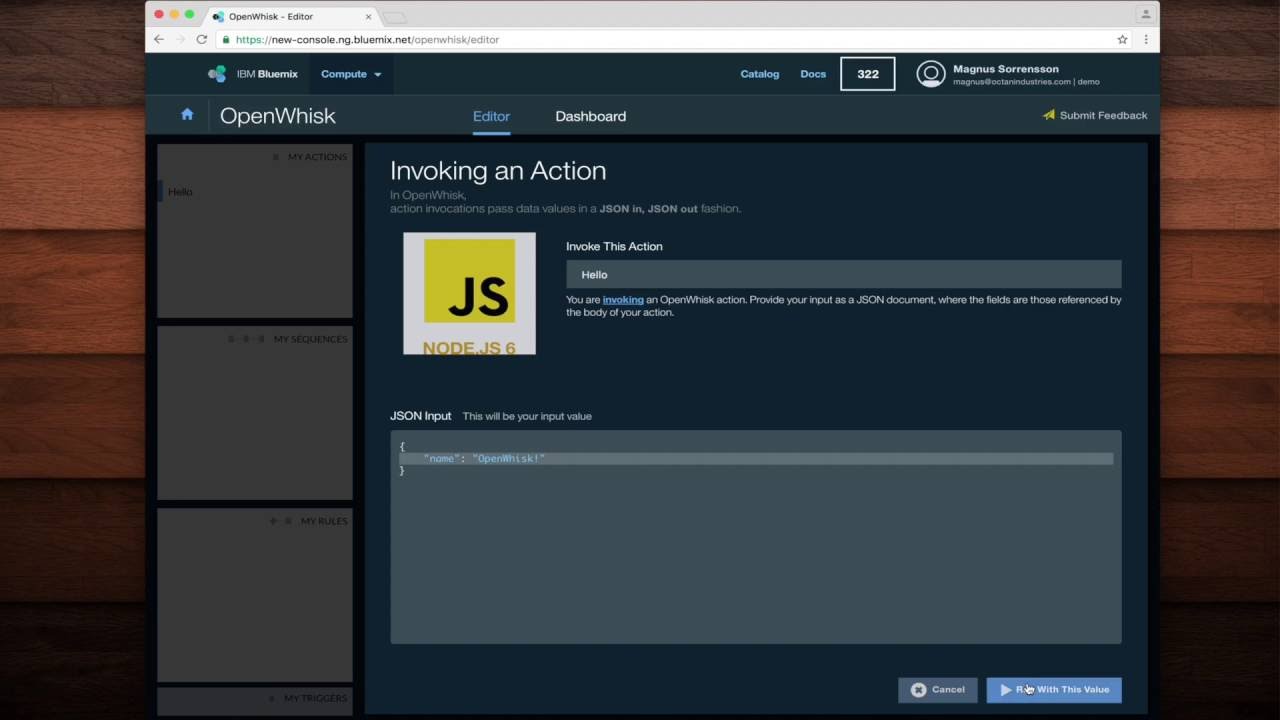Click the IBM Bluemix logo icon
Image resolution: width=1280 pixels, height=720 pixels.
[x=217, y=74]
